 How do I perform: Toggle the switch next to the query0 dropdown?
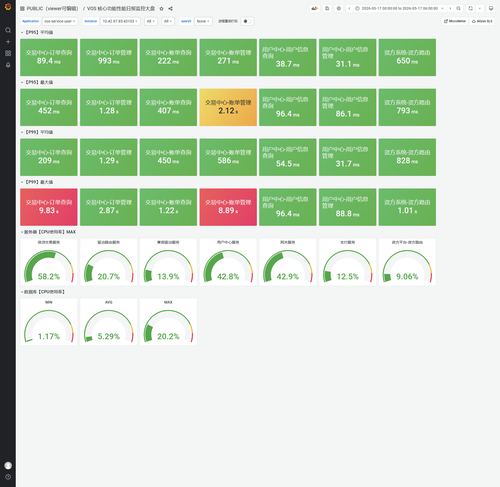click(247, 21)
